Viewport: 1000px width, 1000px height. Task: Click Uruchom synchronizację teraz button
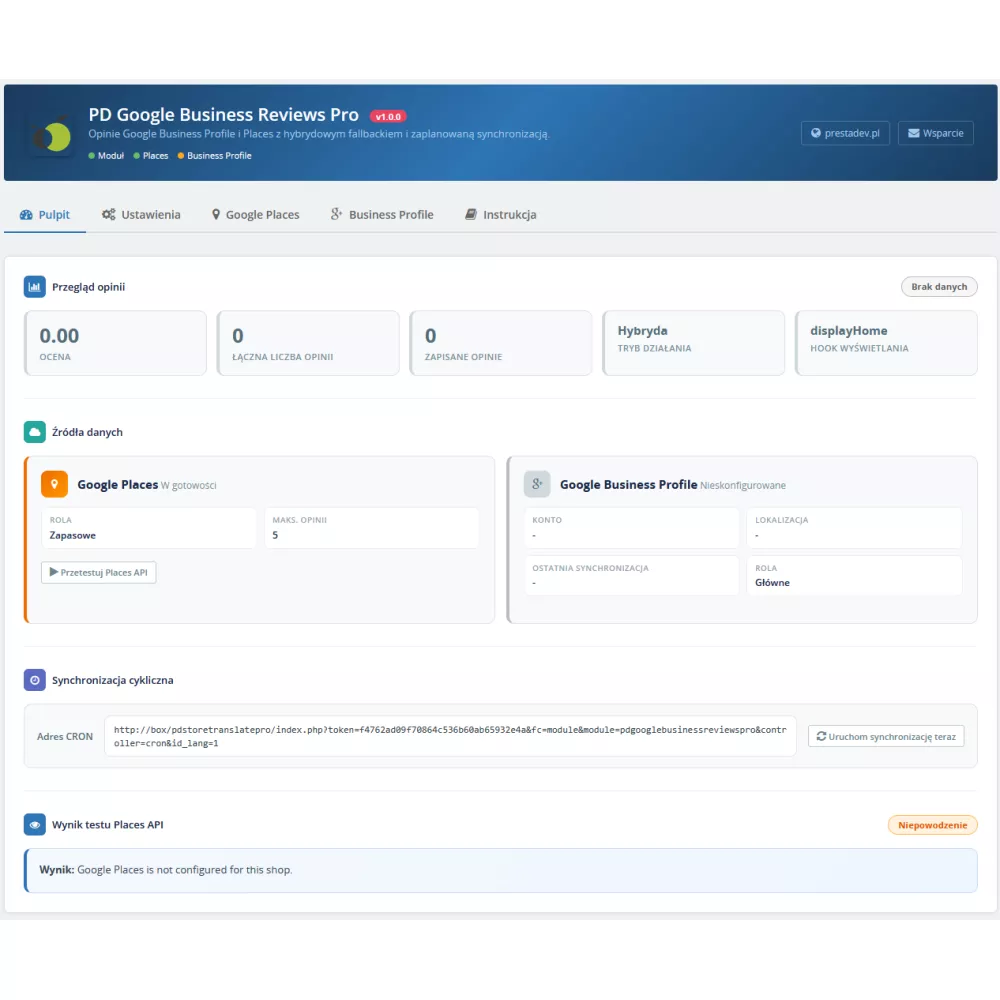(886, 736)
